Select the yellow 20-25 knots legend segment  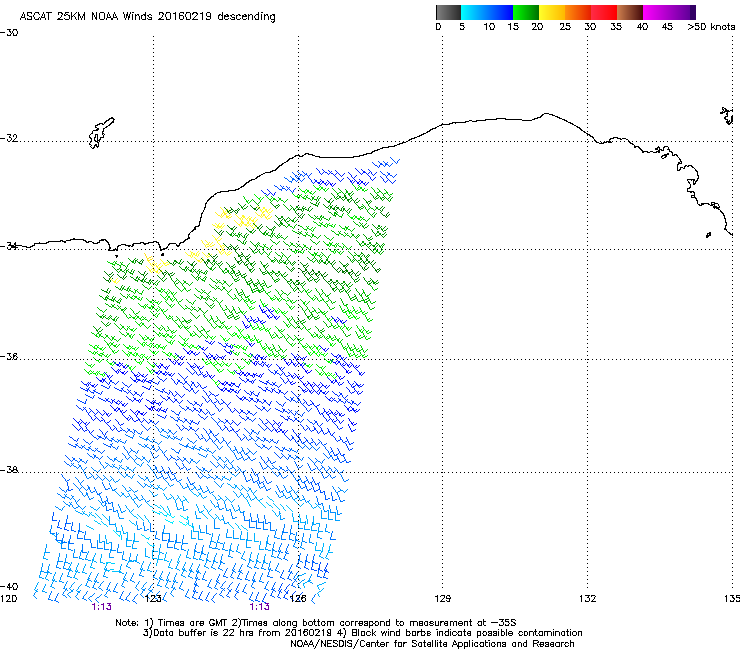point(552,12)
